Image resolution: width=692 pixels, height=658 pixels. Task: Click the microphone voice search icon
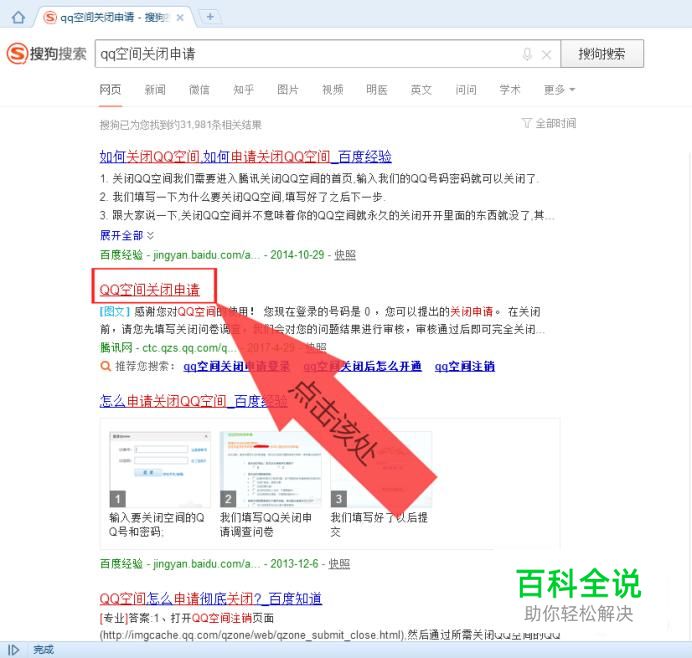(x=527, y=54)
